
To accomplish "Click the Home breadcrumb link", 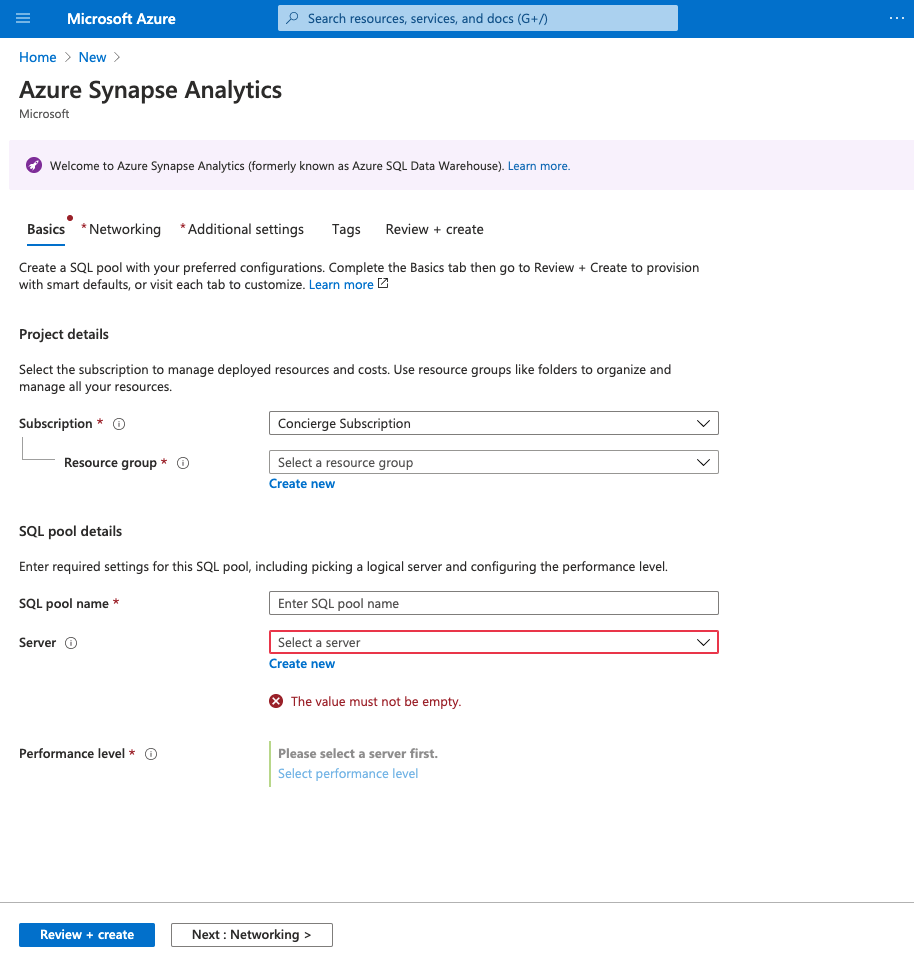I will (37, 57).
